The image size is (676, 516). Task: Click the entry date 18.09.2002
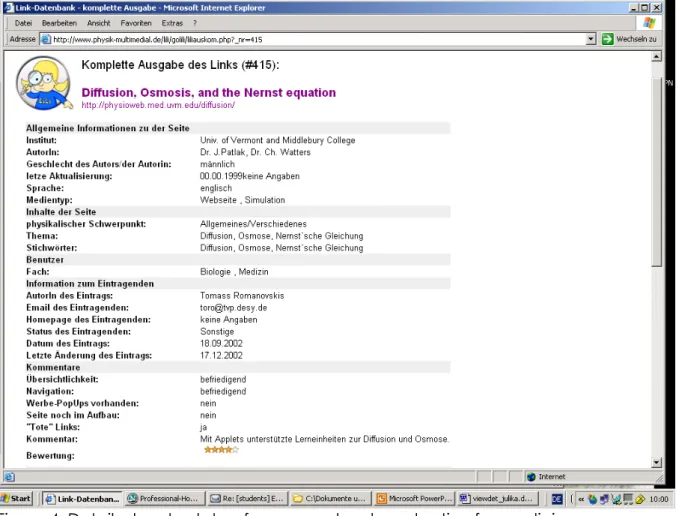pos(221,344)
